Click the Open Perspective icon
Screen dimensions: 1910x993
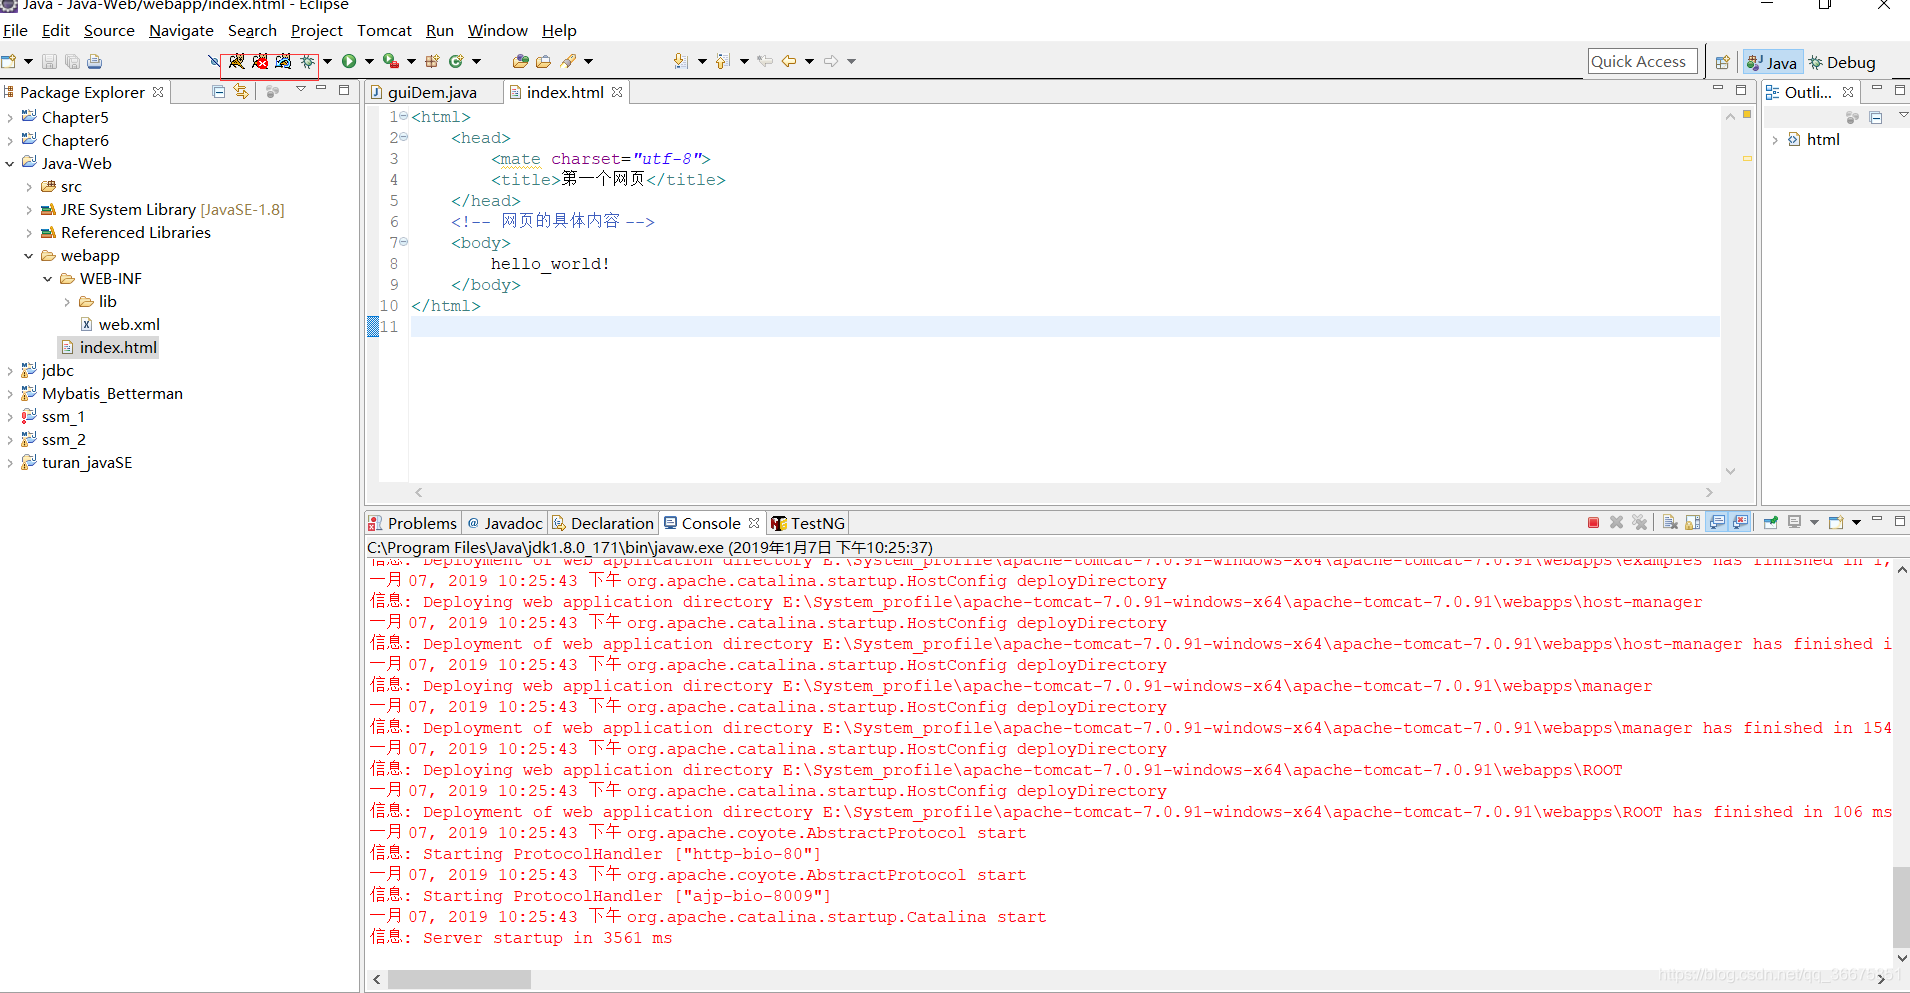pos(1723,62)
